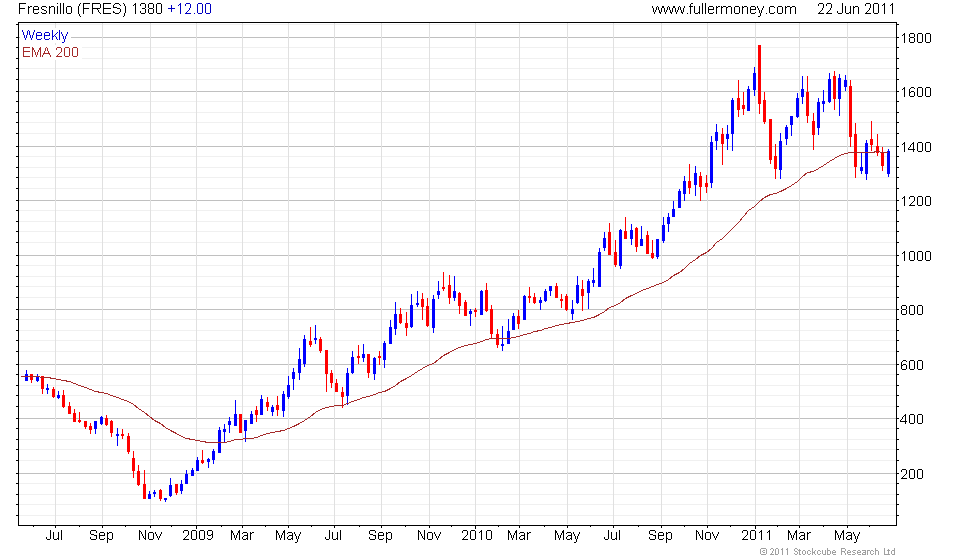The image size is (980, 560).
Task: Click the '2010' time axis label
Action: click(x=477, y=536)
